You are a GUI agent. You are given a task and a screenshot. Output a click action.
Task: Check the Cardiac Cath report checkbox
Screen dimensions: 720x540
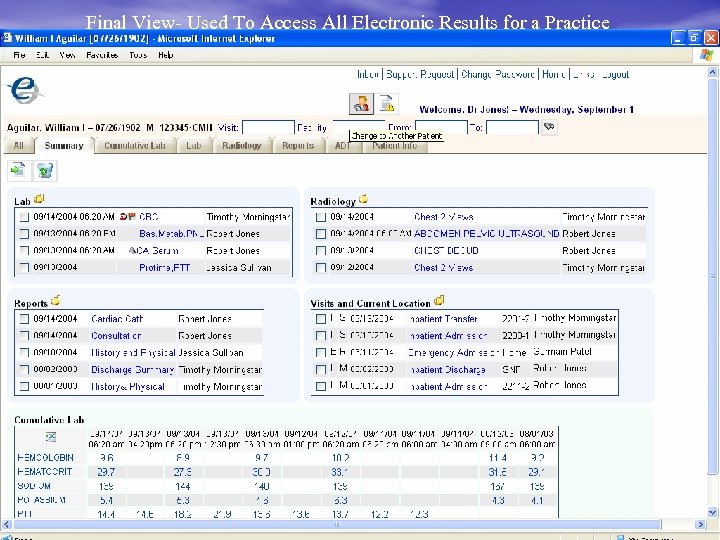click(24, 319)
